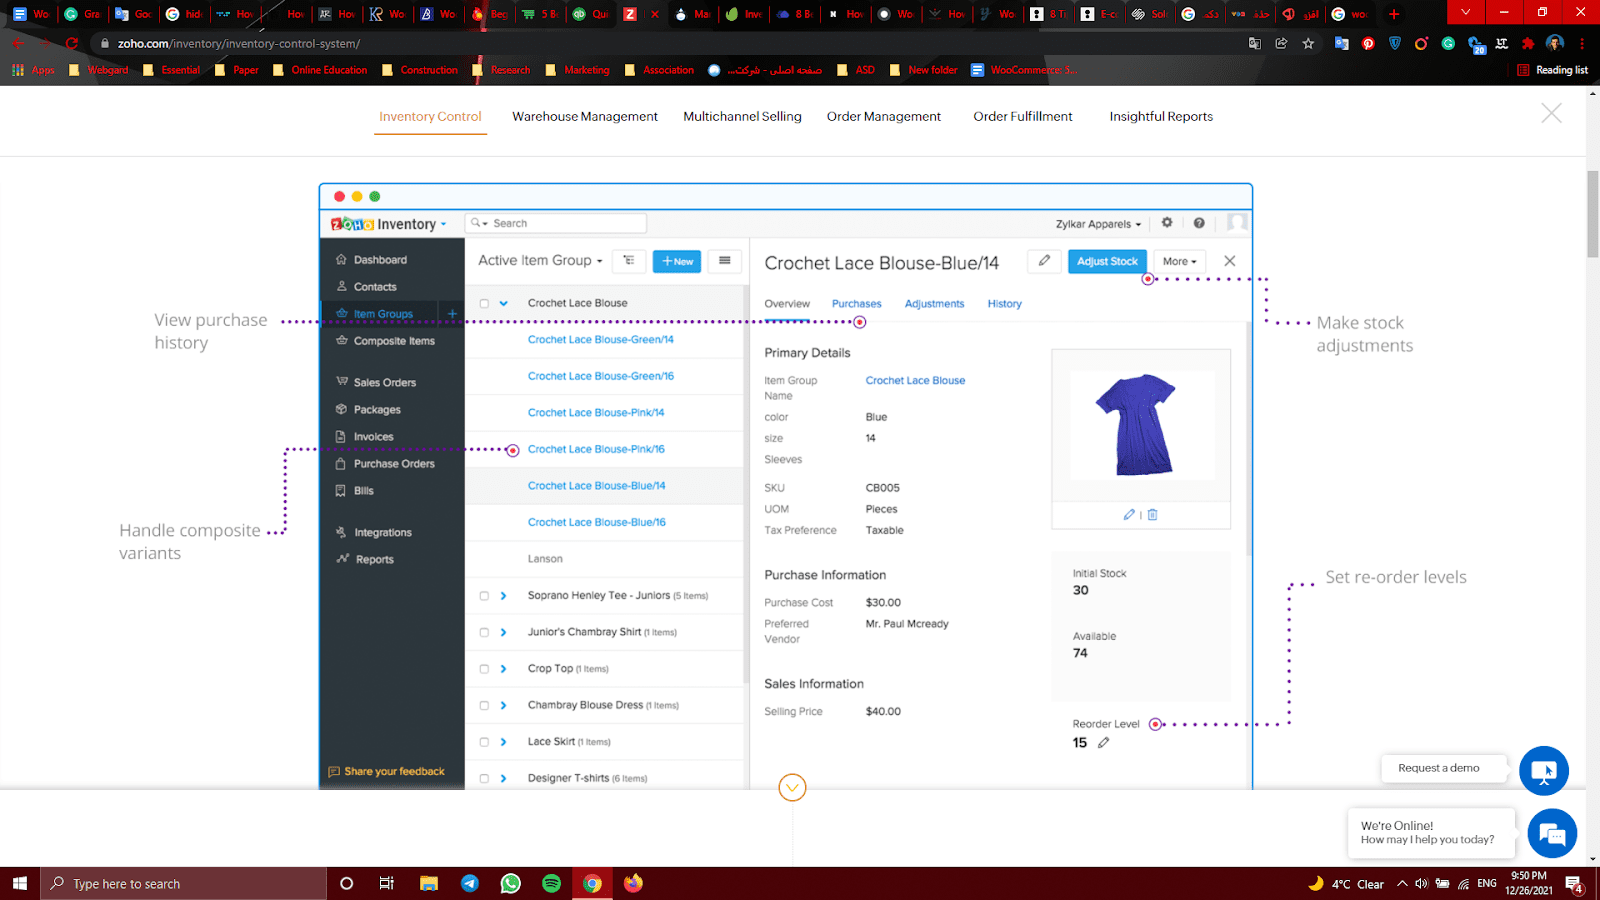Expand the Chambray Blouse Dress group chevron
The width and height of the screenshot is (1600, 900).
503,706
